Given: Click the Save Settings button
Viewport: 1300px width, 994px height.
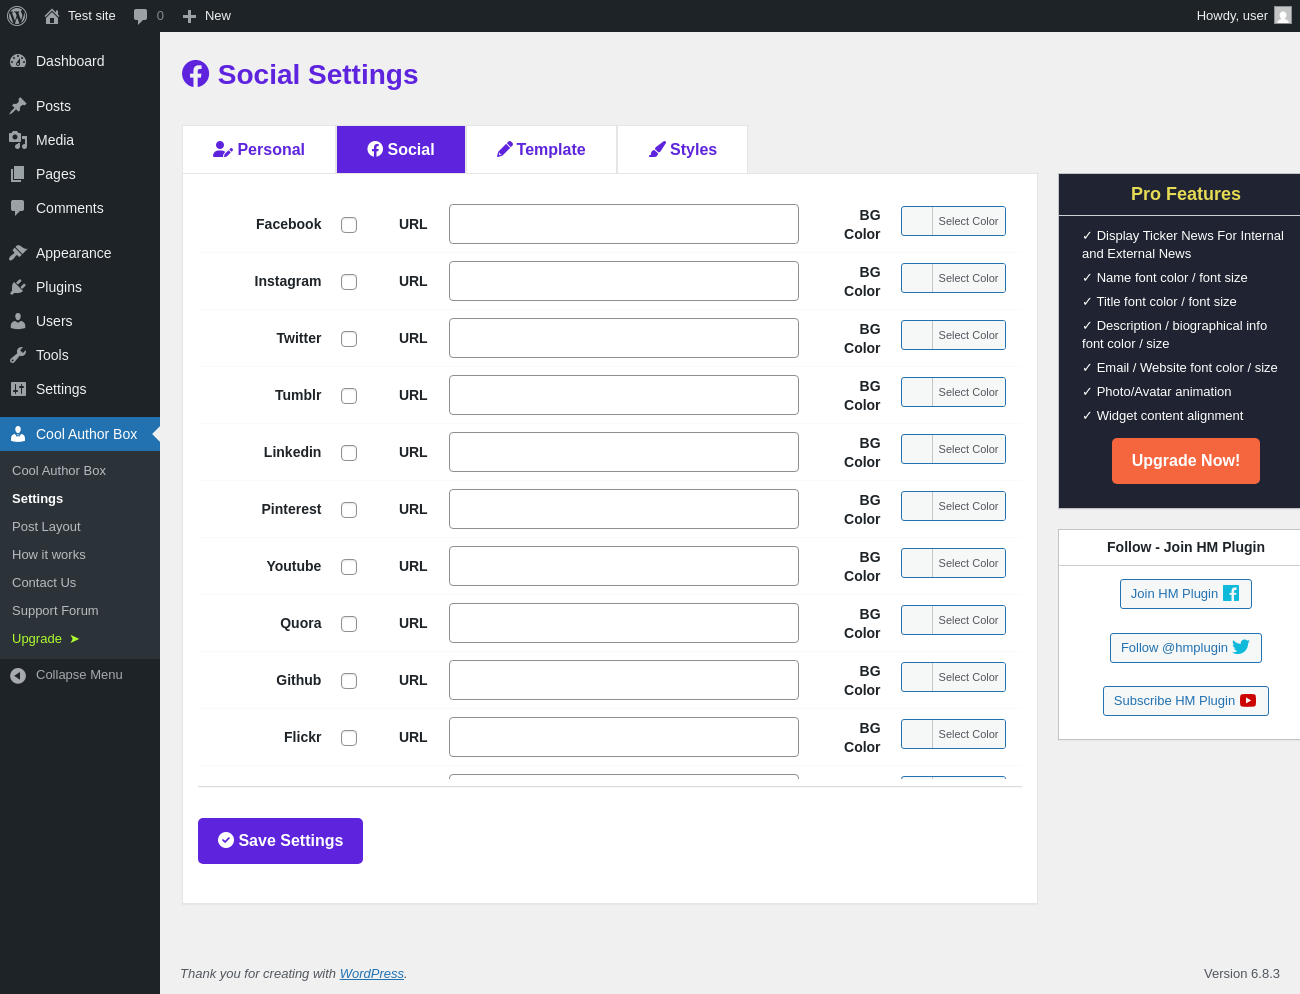Looking at the screenshot, I should pos(280,841).
